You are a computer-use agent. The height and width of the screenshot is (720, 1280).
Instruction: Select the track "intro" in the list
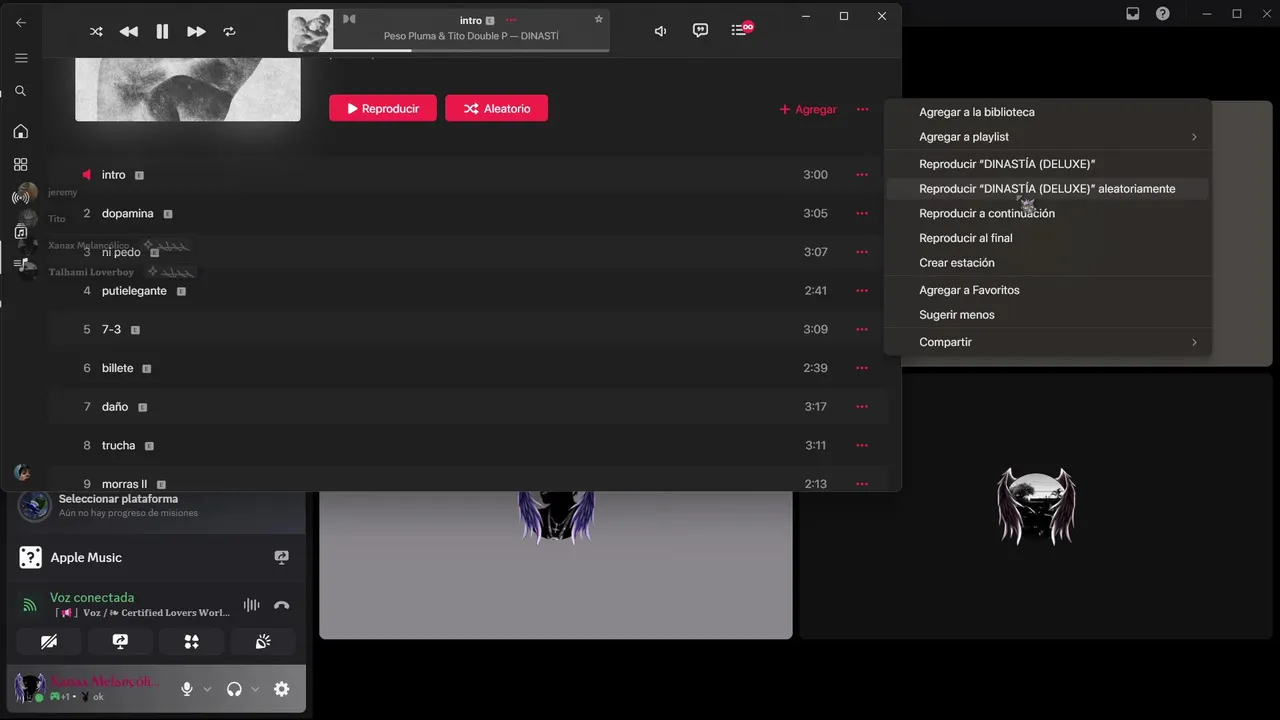(x=468, y=175)
